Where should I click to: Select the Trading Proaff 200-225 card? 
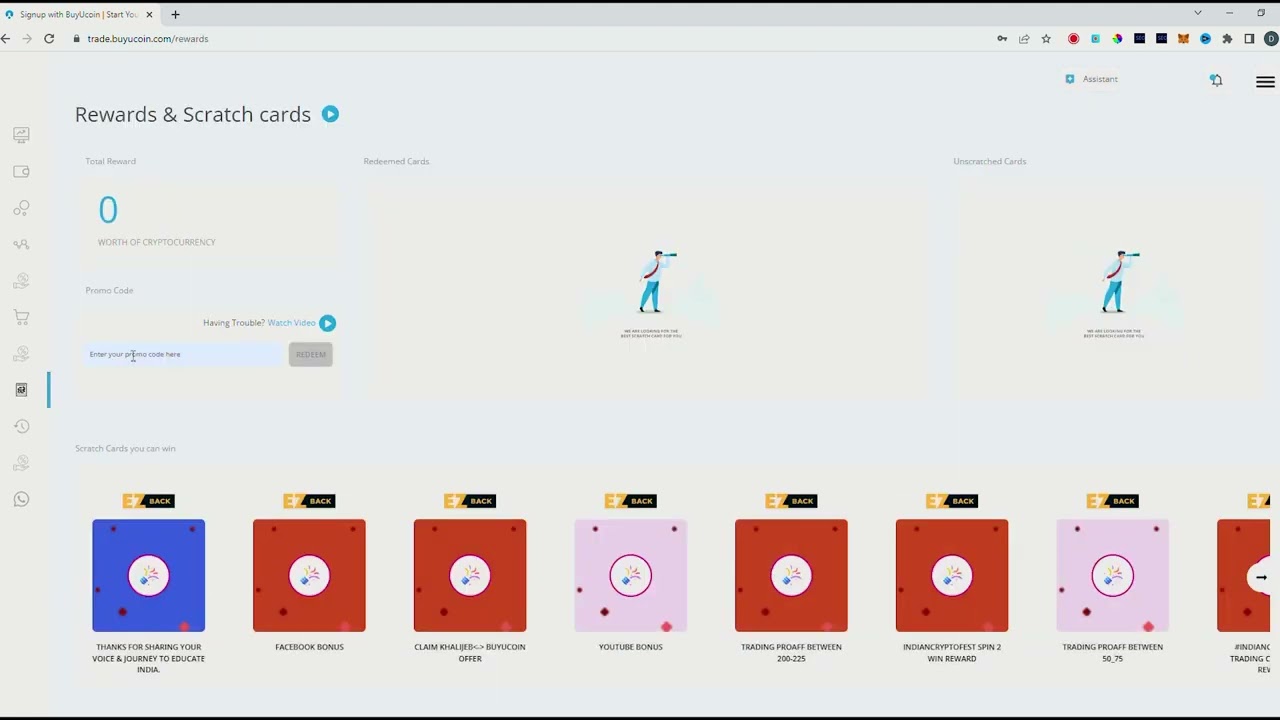(791, 576)
